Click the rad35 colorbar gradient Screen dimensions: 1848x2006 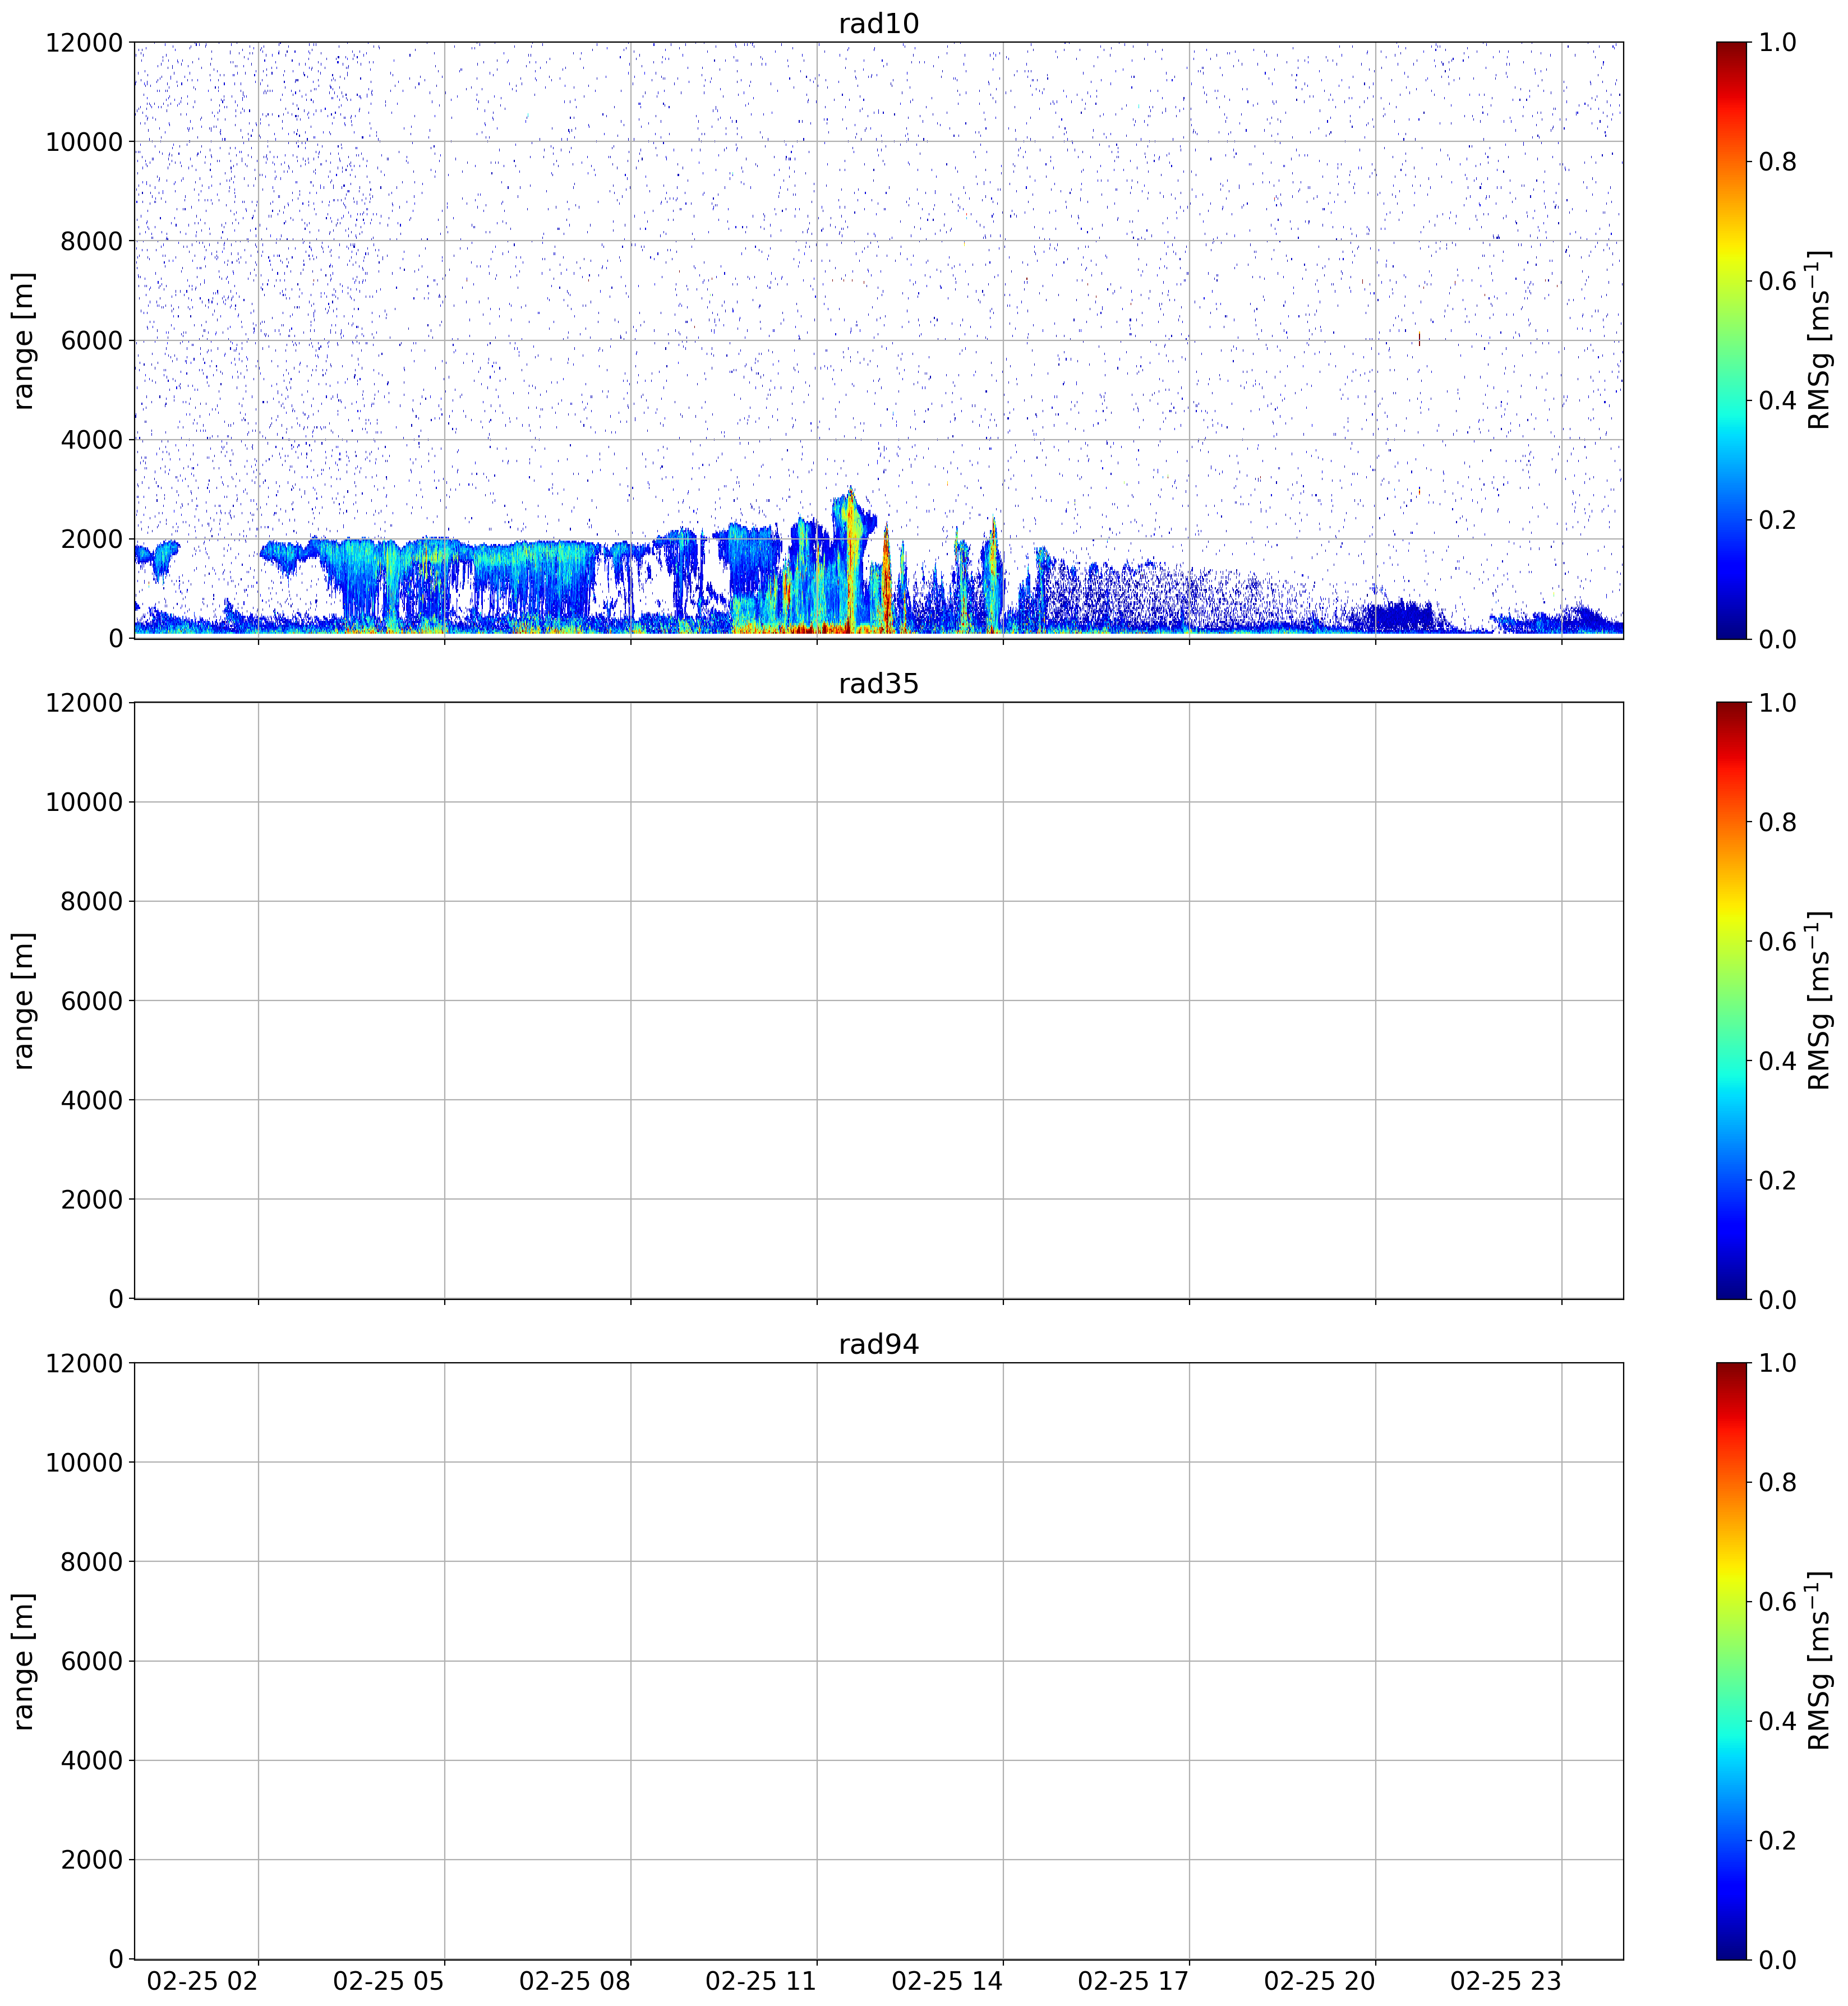[1731, 1000]
